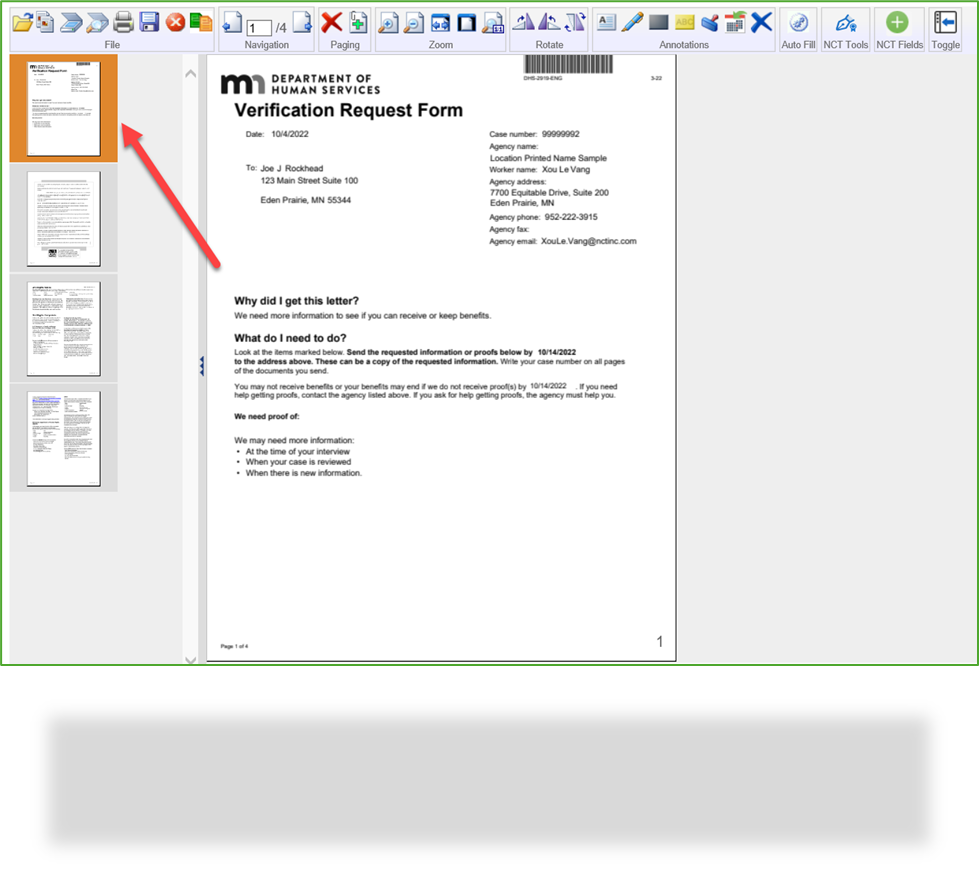979x870 pixels.
Task: Fit the page to window width
Action: click(440, 21)
